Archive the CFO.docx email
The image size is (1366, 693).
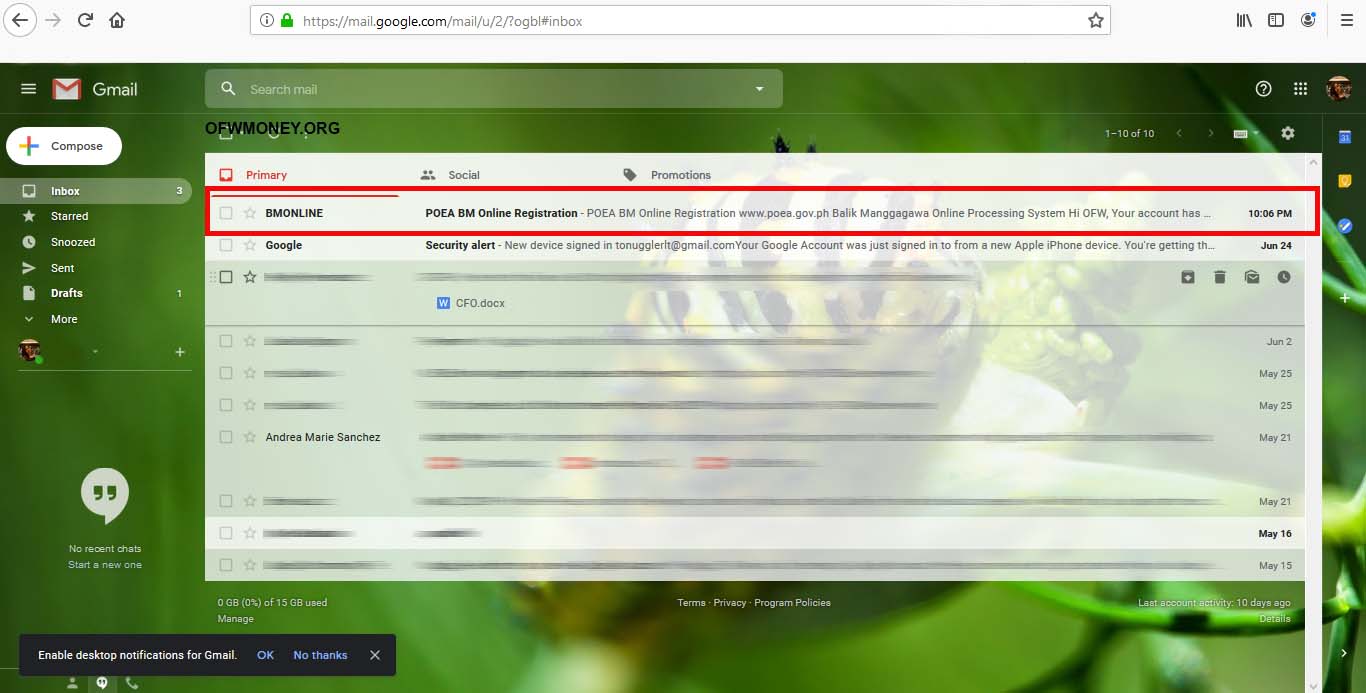pyautogui.click(x=1188, y=277)
